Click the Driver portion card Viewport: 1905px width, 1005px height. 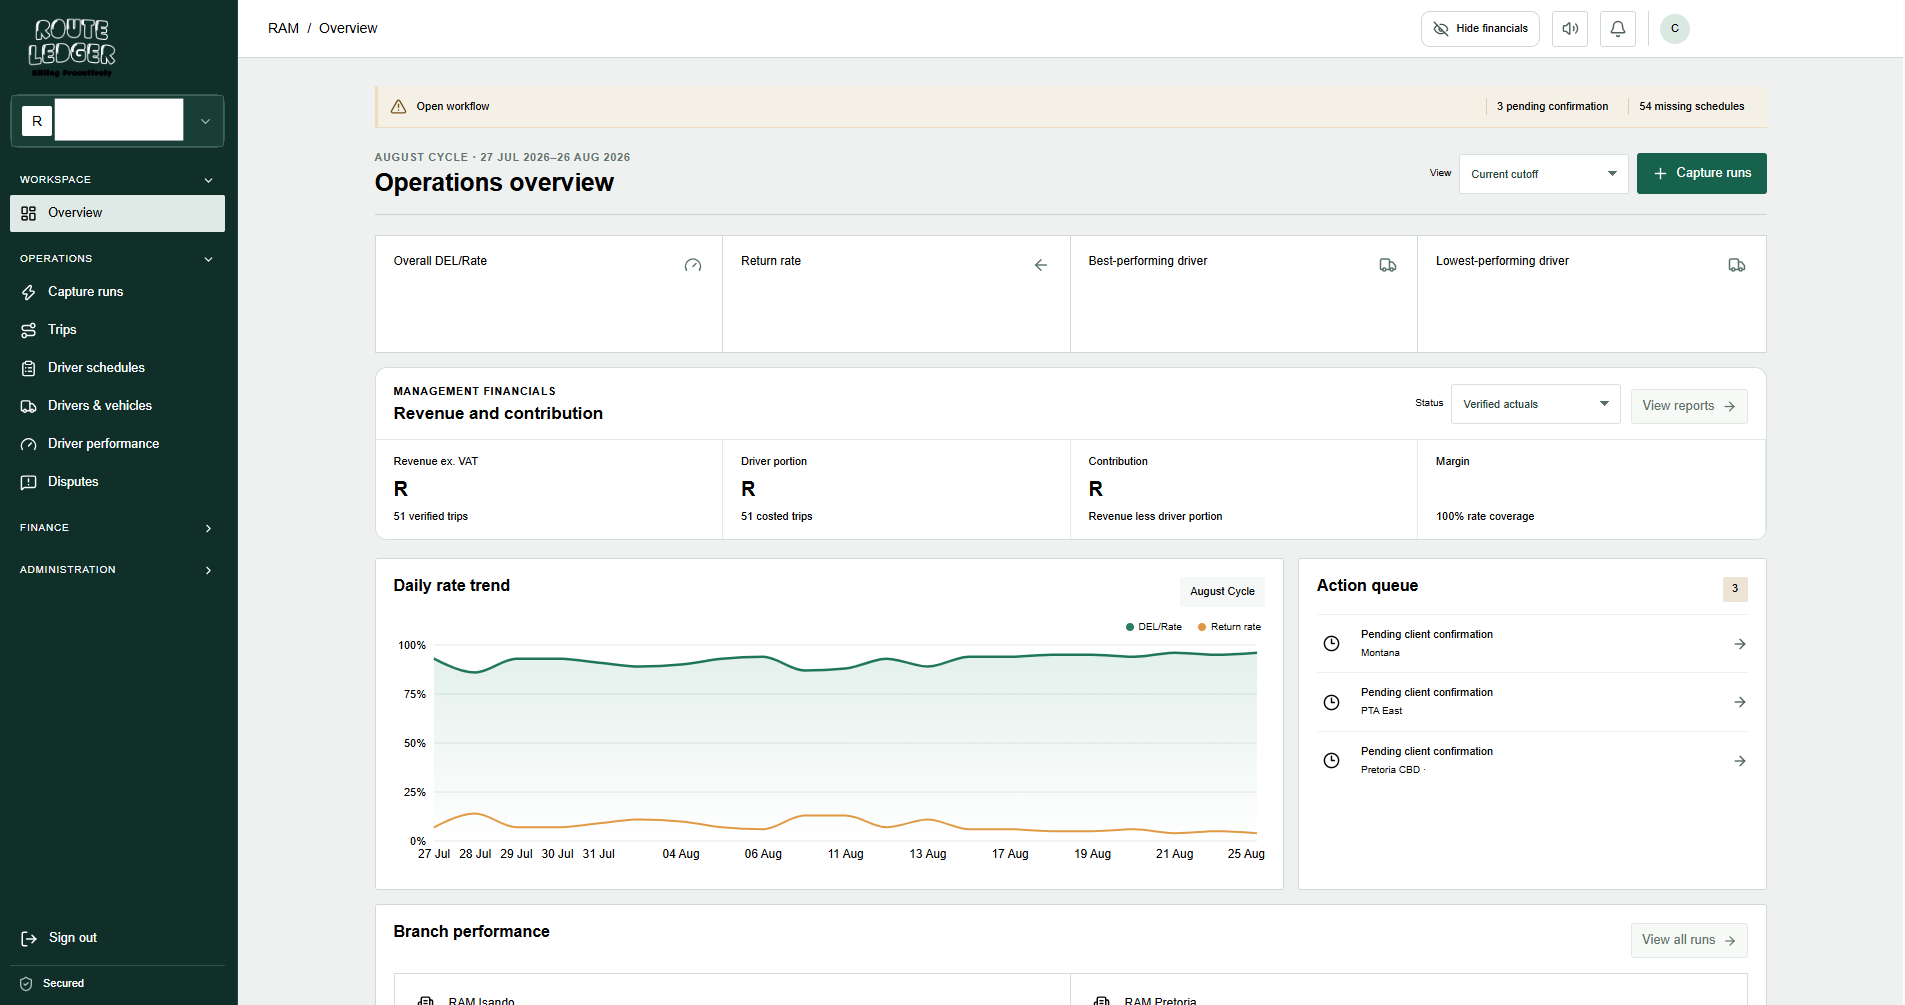896,490
